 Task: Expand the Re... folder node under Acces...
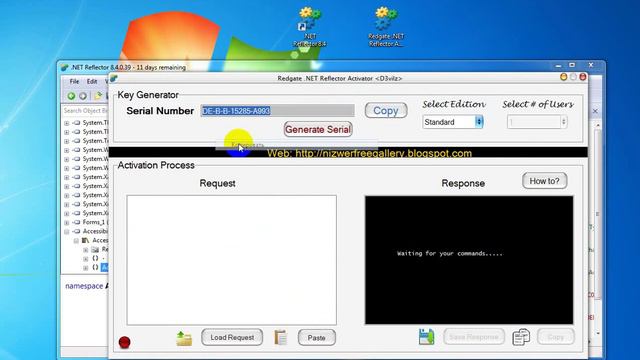(85, 249)
